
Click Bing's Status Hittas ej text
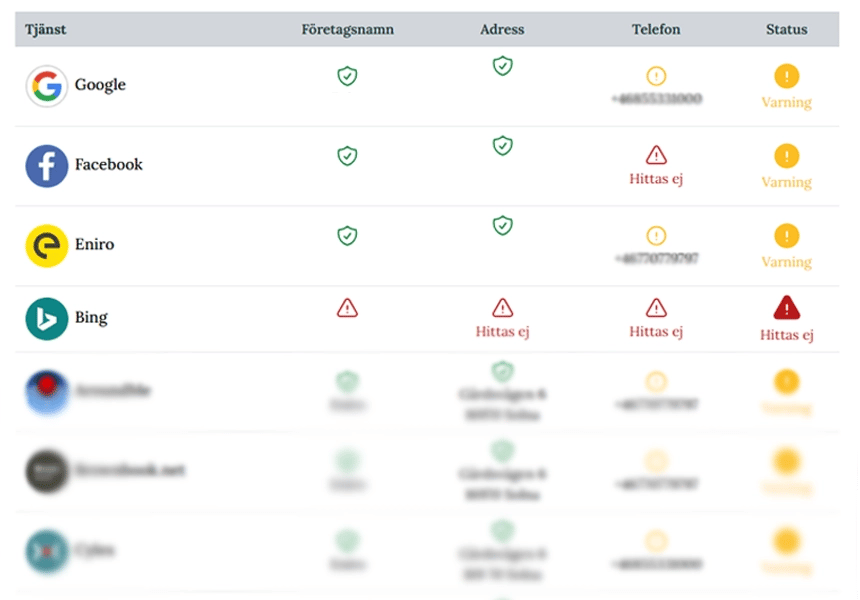pos(787,335)
